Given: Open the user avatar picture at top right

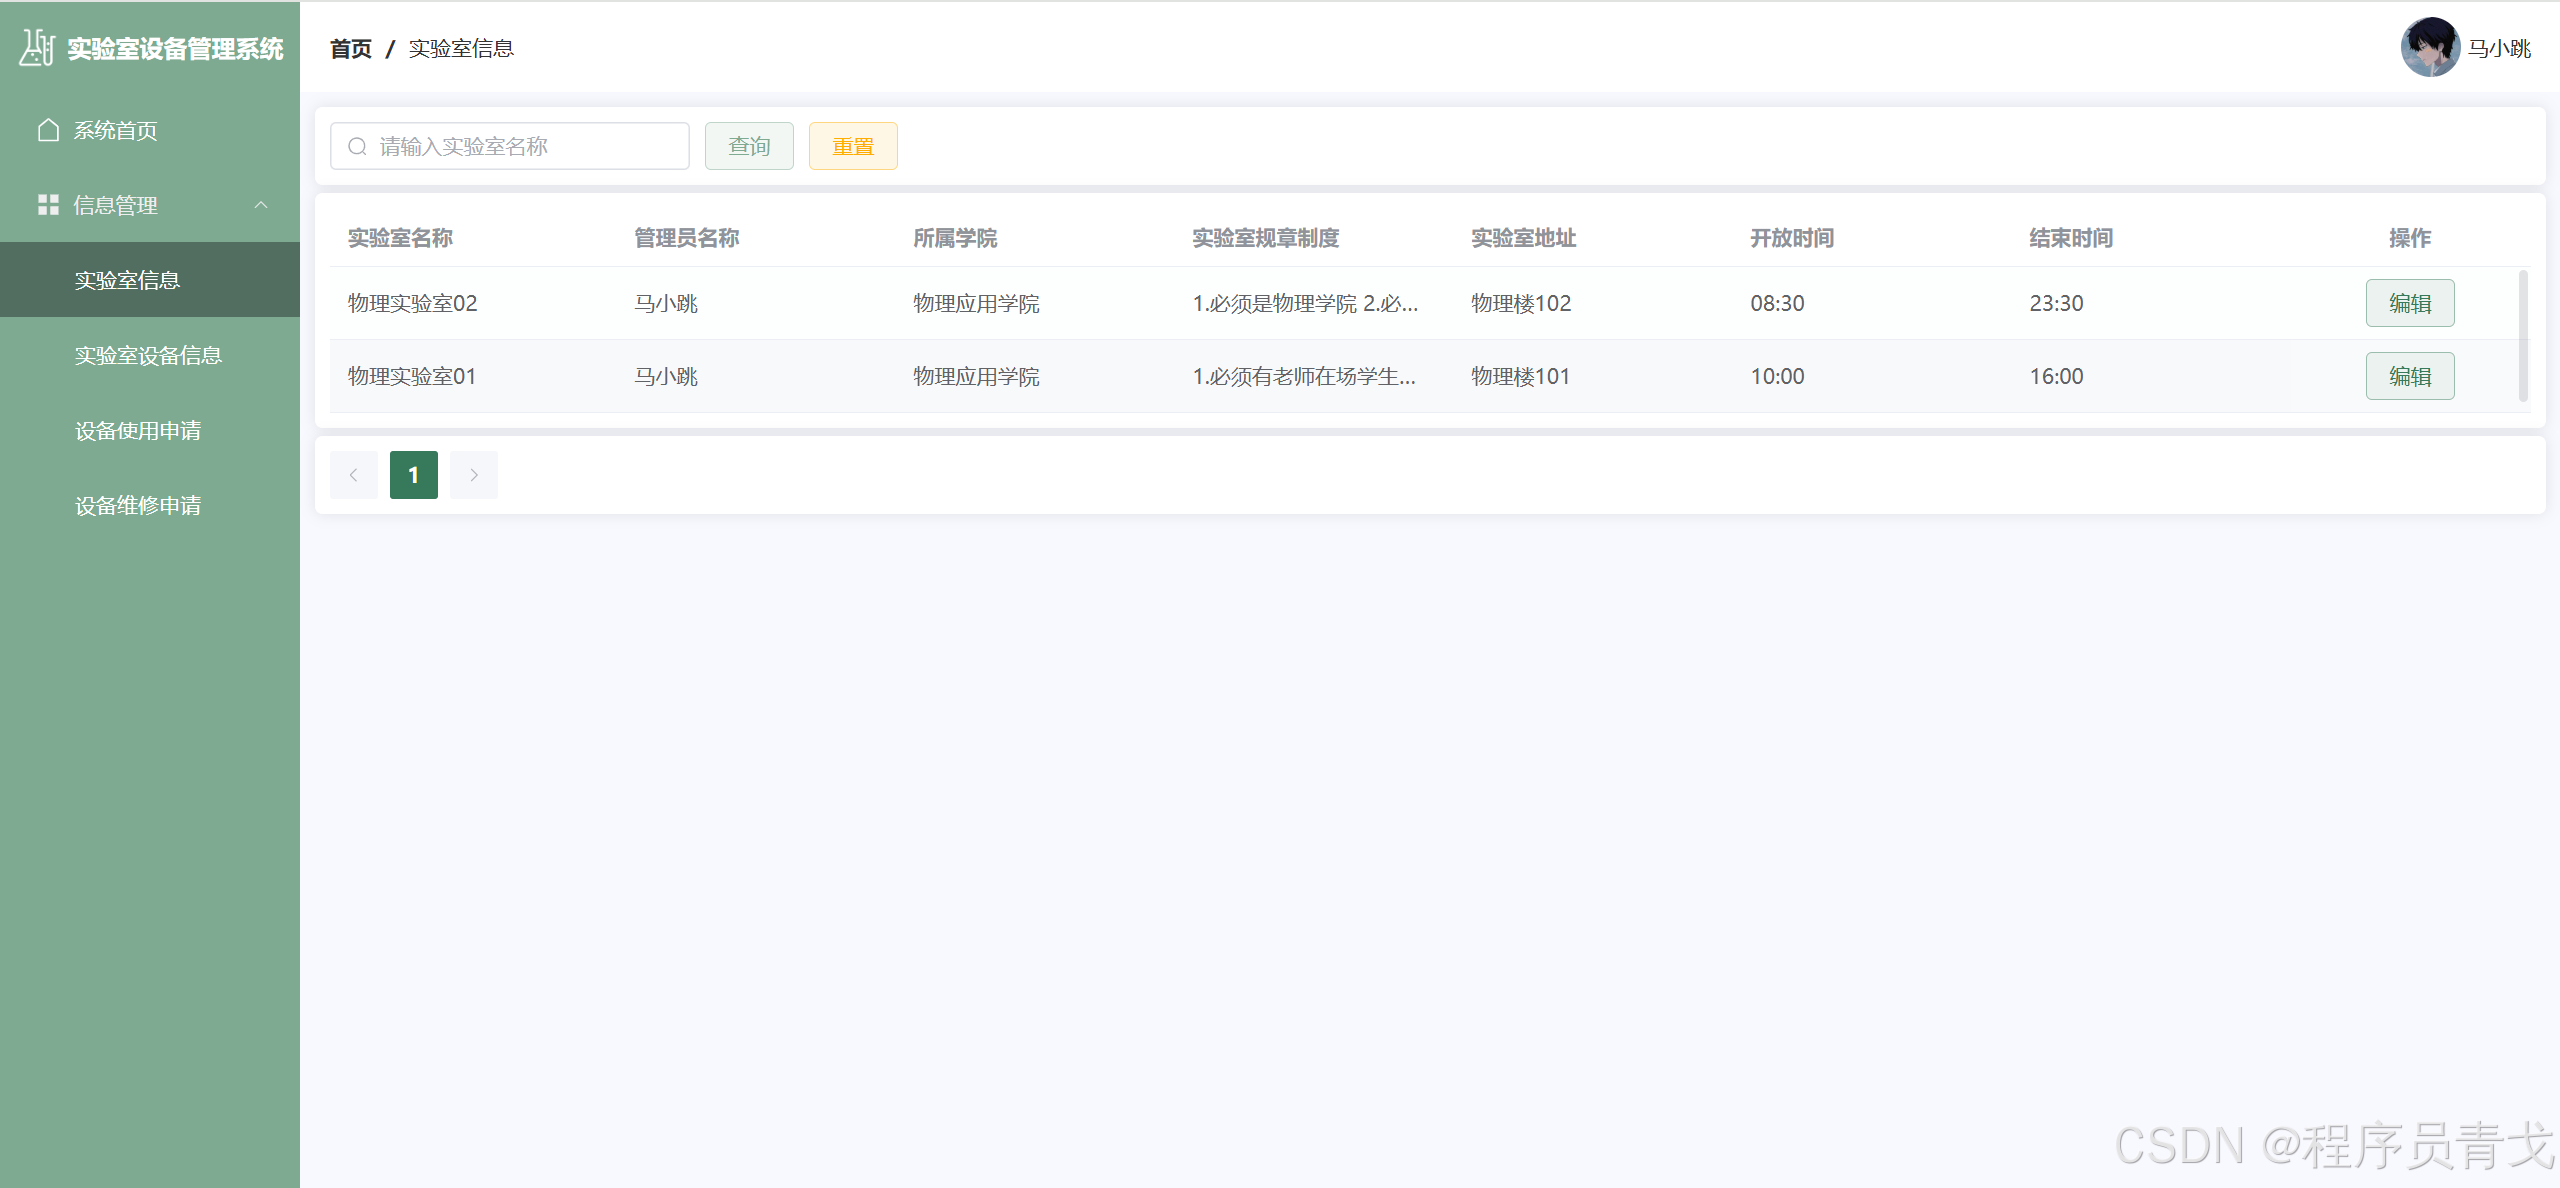Looking at the screenshot, I should coord(2430,47).
